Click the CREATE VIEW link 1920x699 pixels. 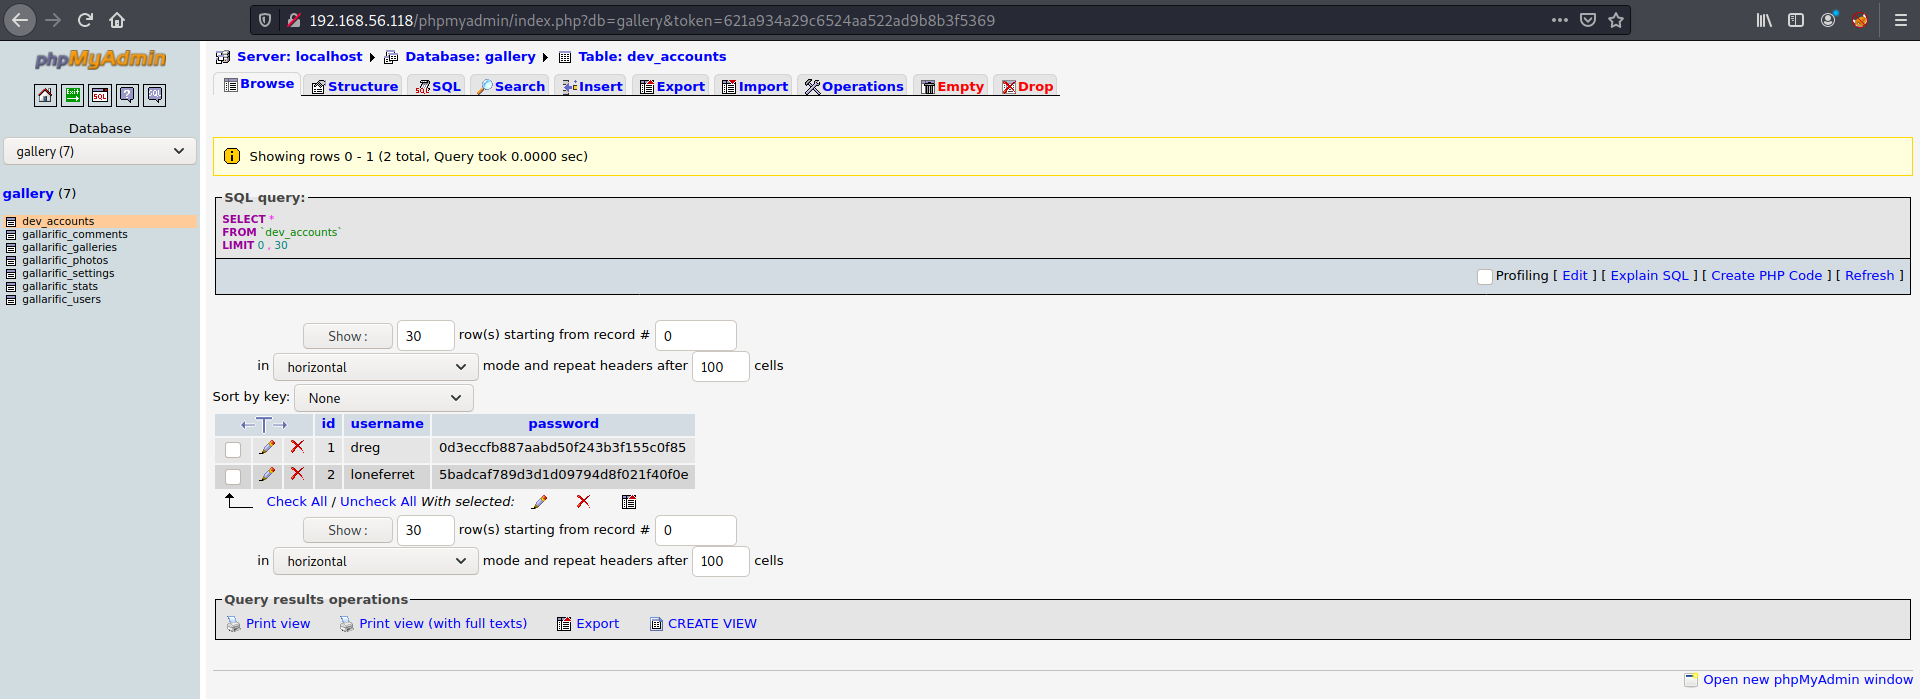[711, 624]
